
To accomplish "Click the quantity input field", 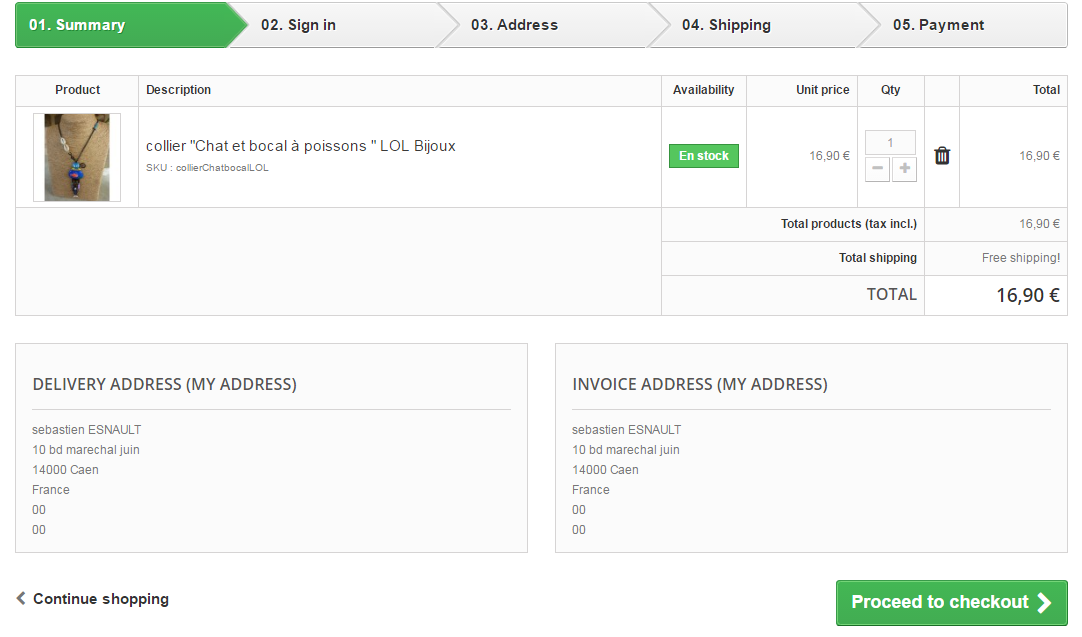I will pos(890,143).
